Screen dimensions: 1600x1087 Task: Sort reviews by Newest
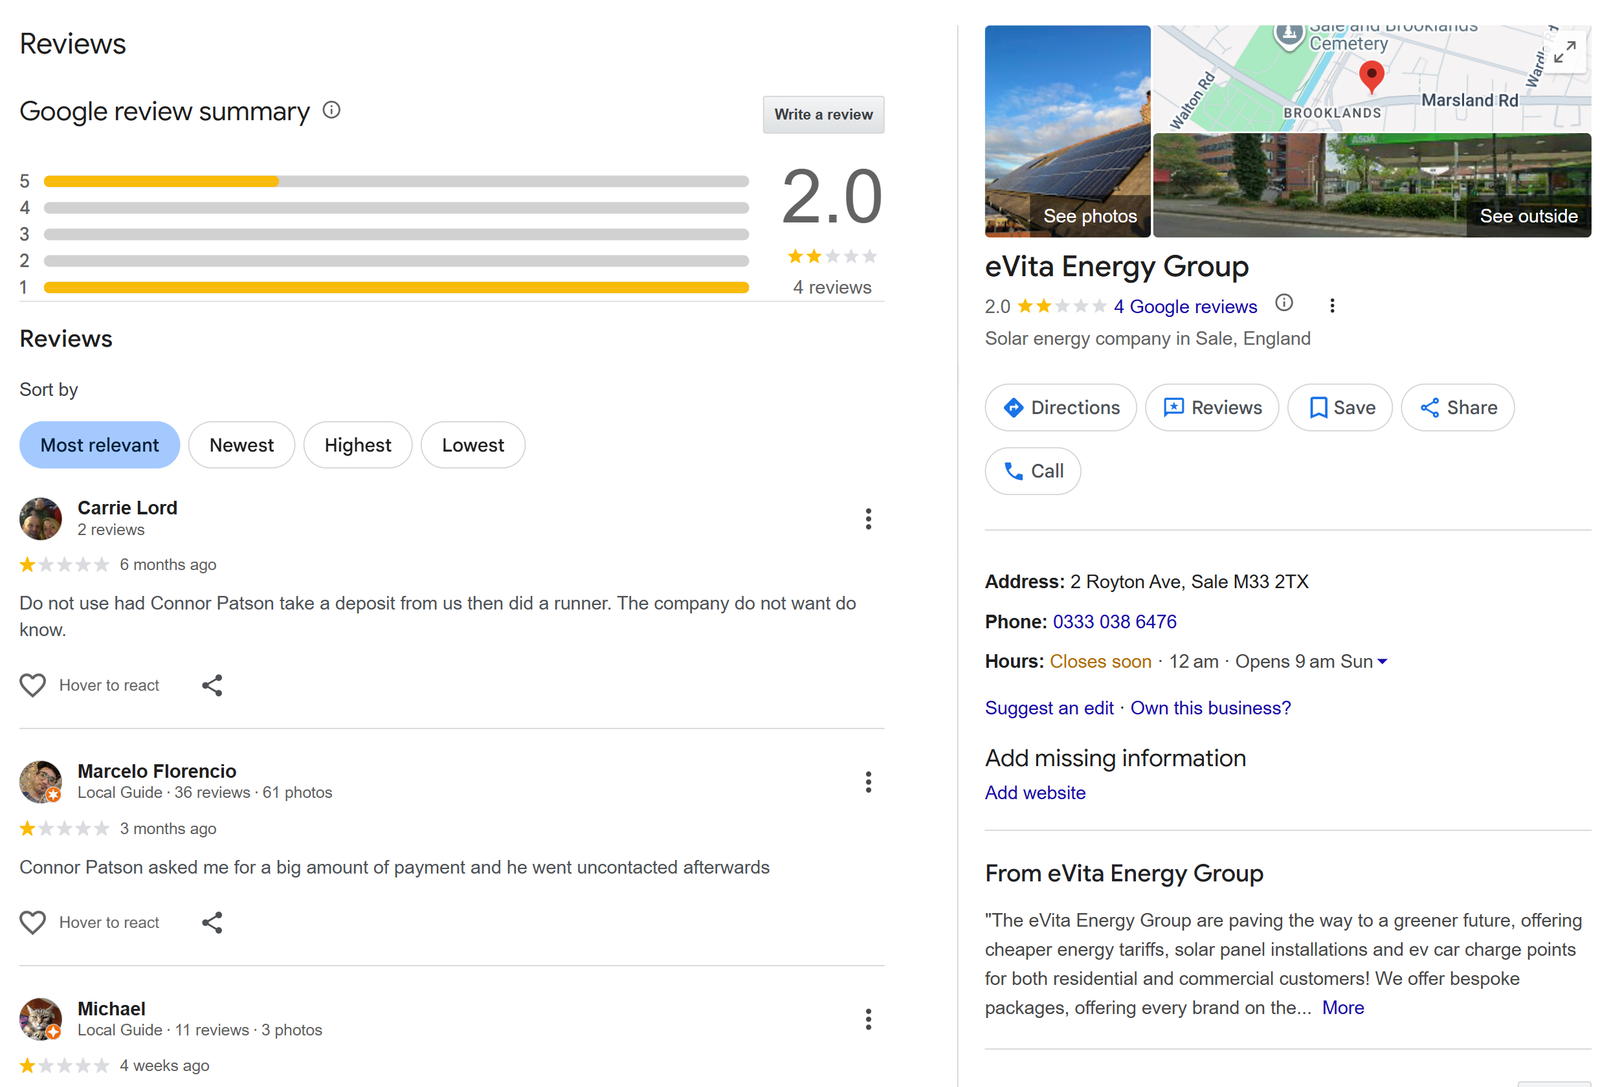tap(241, 445)
